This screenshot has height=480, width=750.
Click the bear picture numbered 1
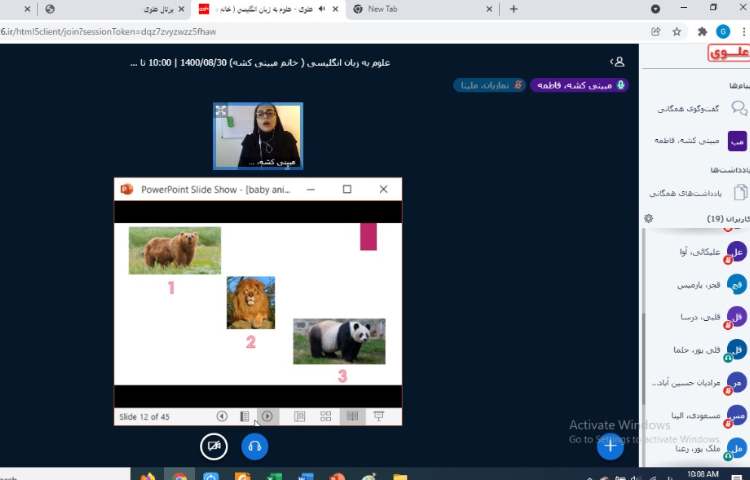175,251
